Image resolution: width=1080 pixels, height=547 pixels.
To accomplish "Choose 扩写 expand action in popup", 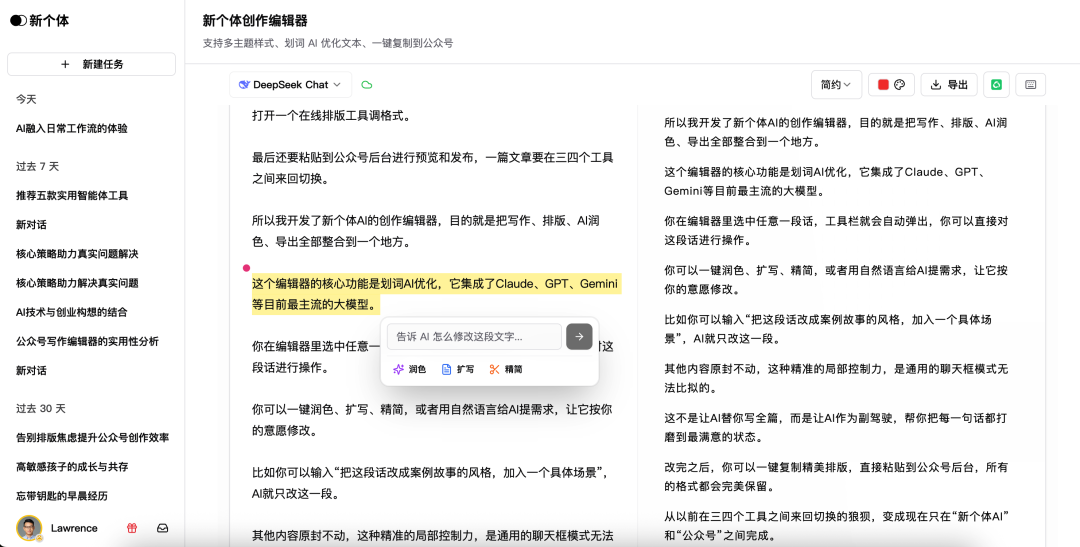I will pyautogui.click(x=458, y=369).
